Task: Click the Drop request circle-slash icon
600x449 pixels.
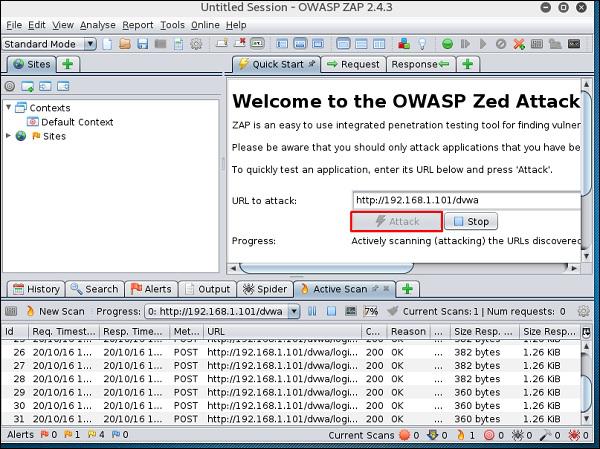Action: (x=501, y=44)
